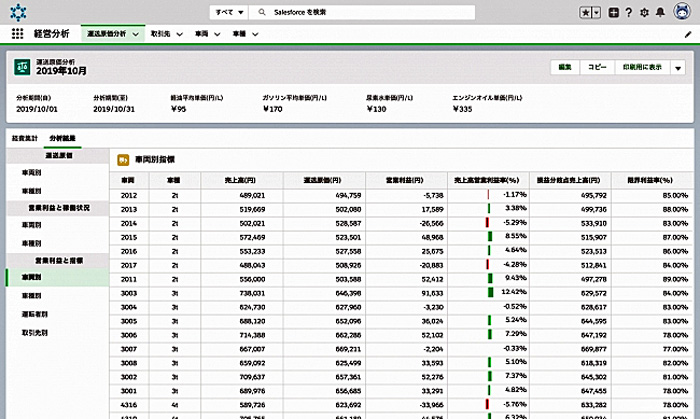Select 車両別 under 営業利益と稼働状況 section
This screenshot has height=419, width=700.
coord(31,225)
